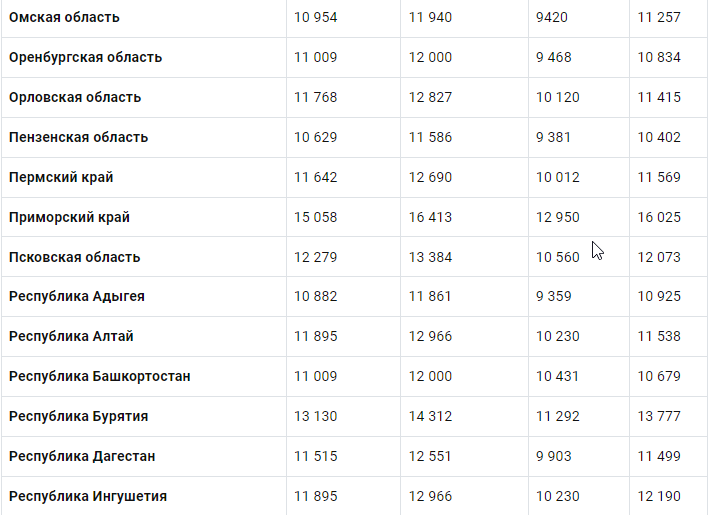708x515 pixels.
Task: Select the 16 413 cell in Приморский row
Action: pos(430,217)
